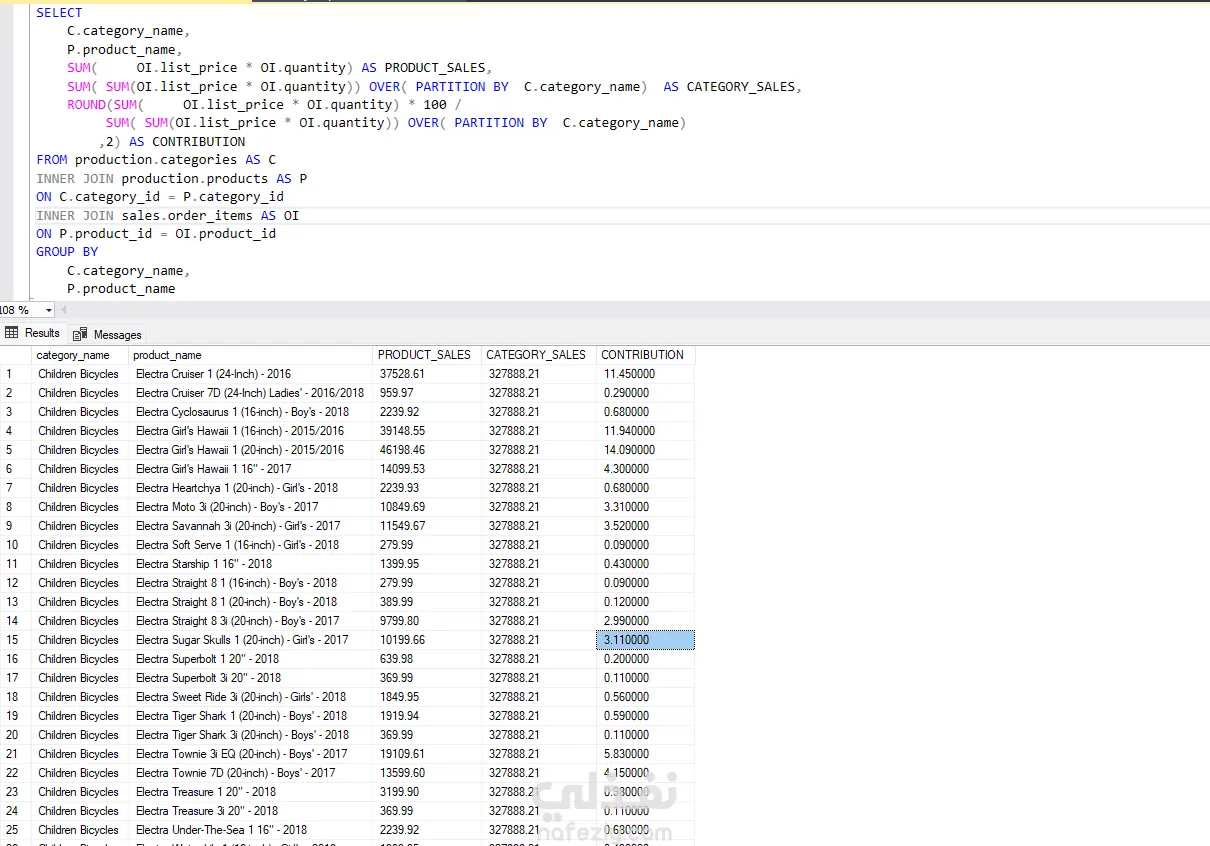Click PRODUCT_SALES value 37528.61
The image size is (1210, 846).
coord(426,374)
